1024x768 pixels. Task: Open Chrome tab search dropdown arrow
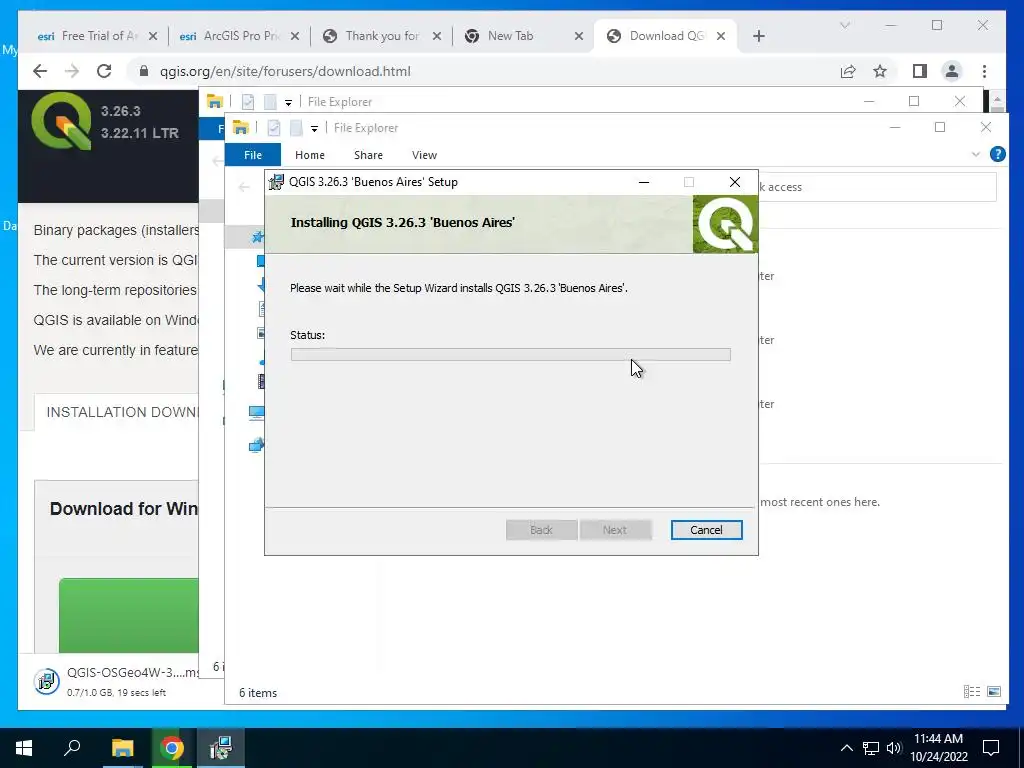(x=844, y=25)
